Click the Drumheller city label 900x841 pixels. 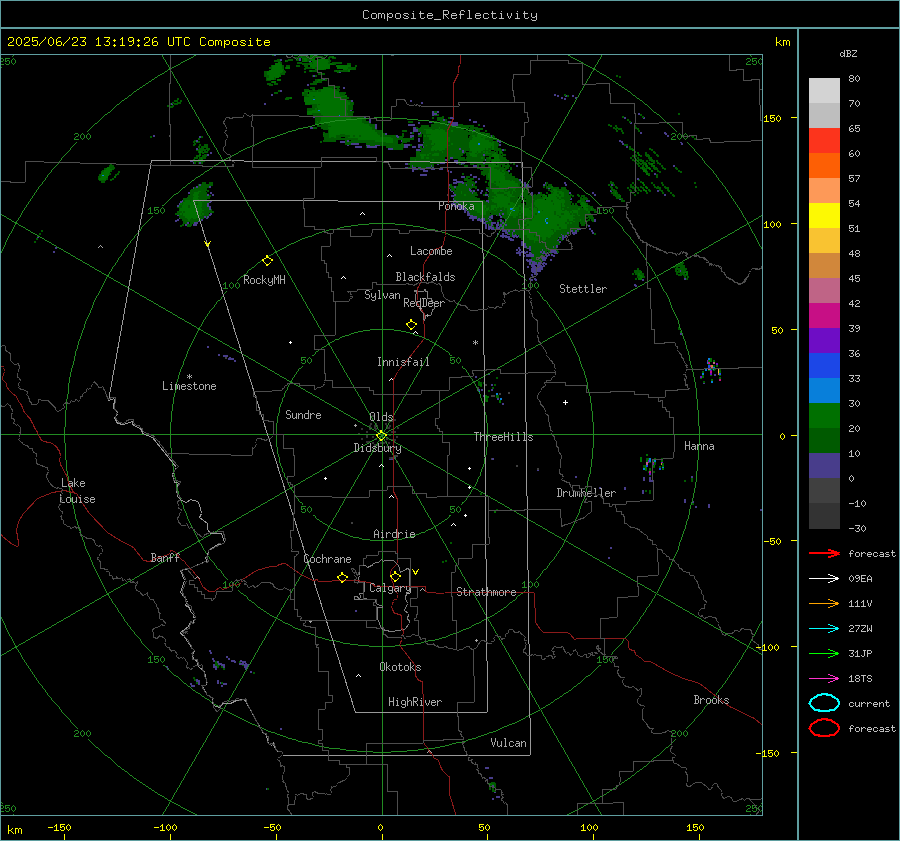[586, 493]
